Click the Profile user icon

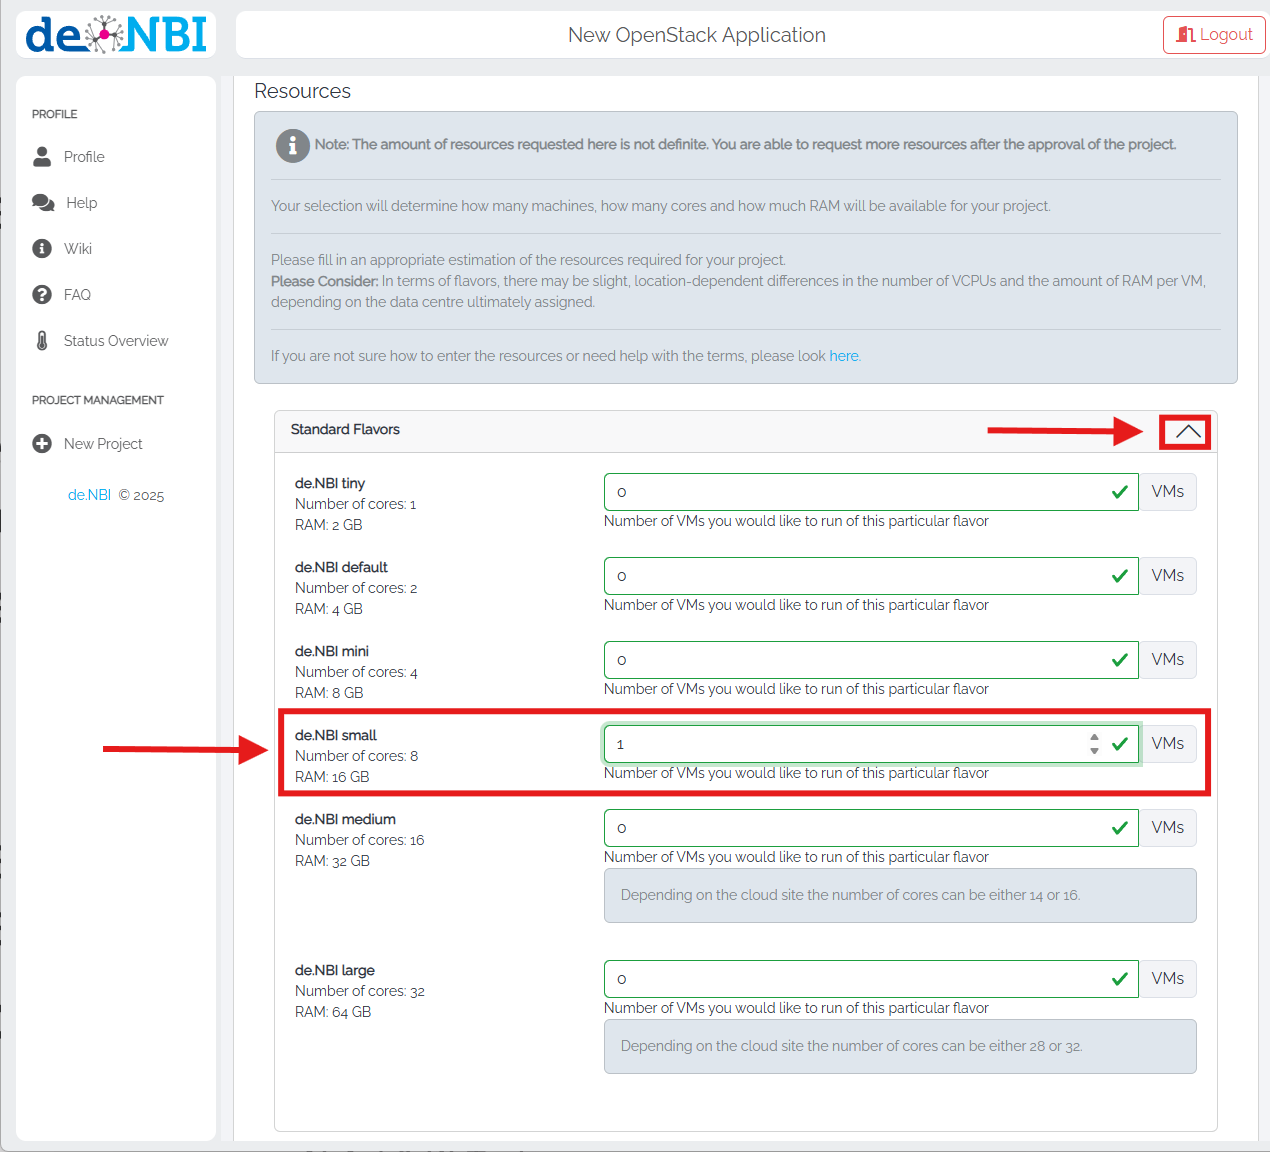42,157
